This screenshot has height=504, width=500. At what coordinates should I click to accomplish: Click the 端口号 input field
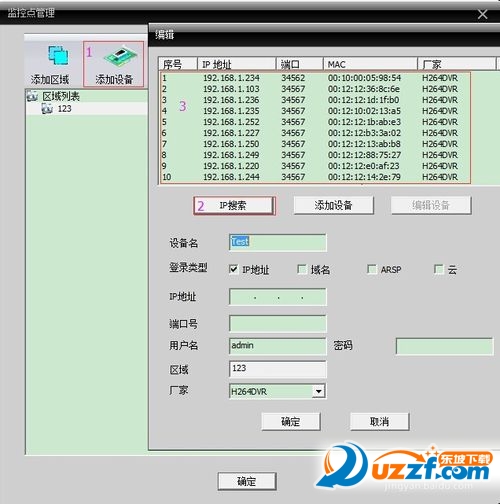[278, 324]
